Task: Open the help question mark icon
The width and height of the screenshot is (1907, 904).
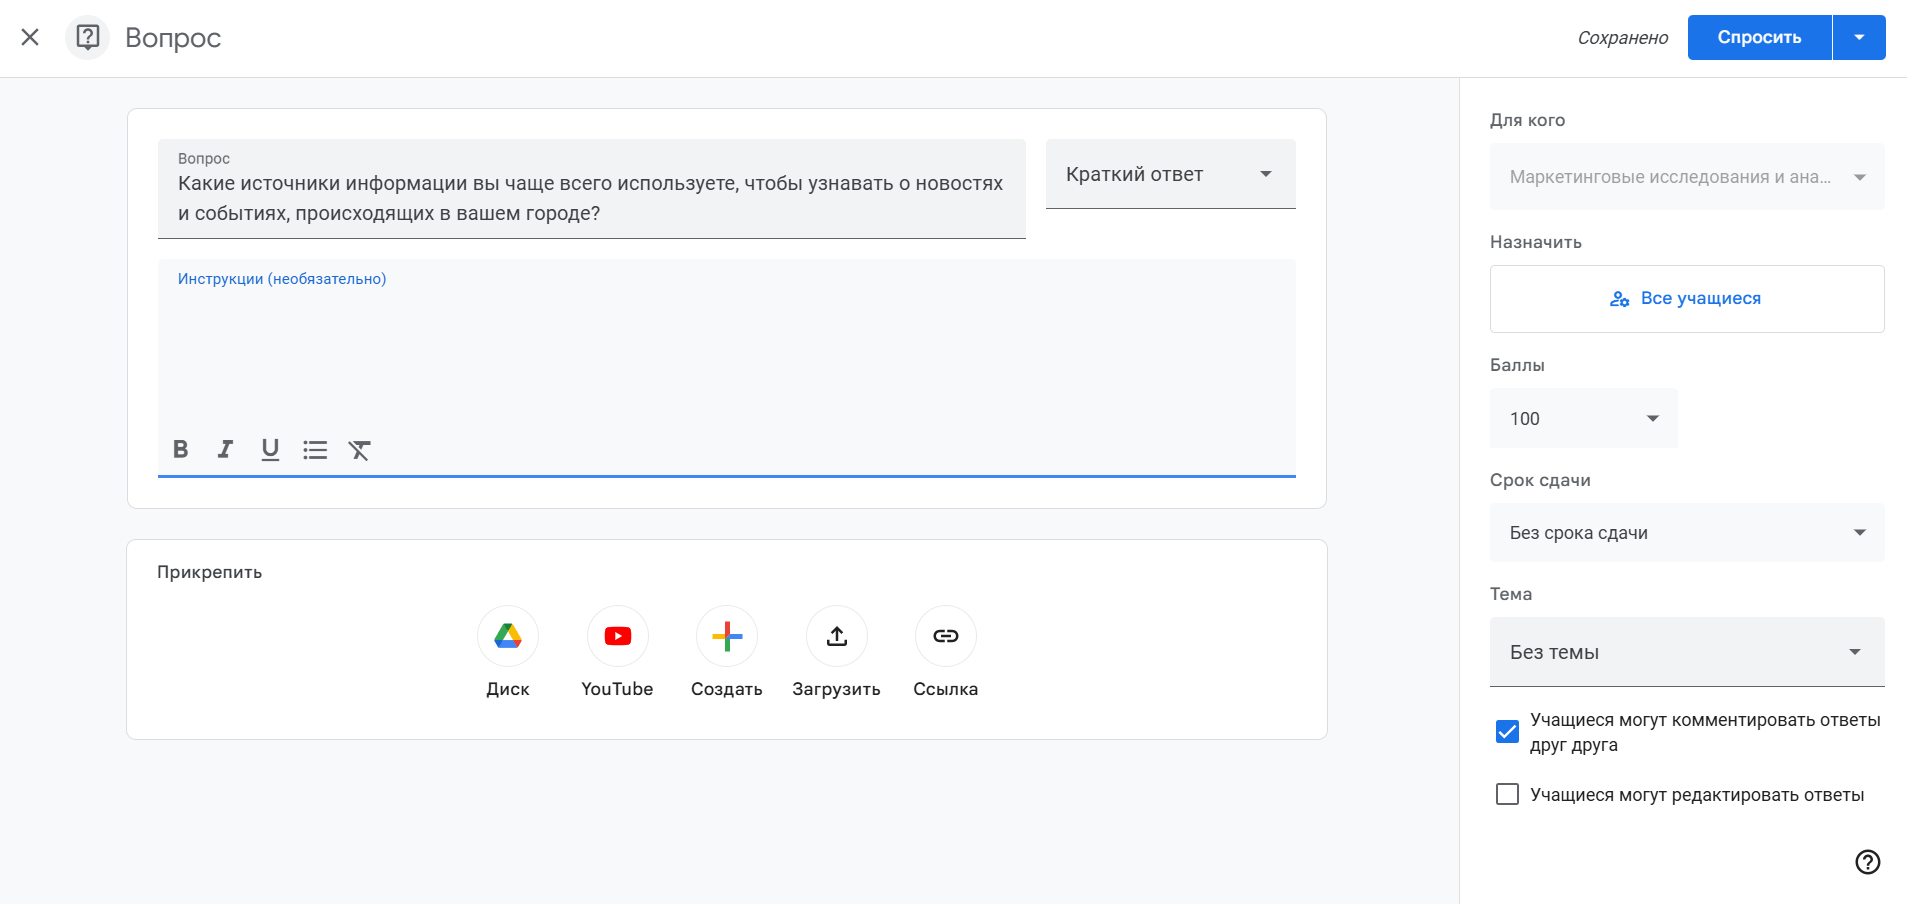Action: (1866, 862)
